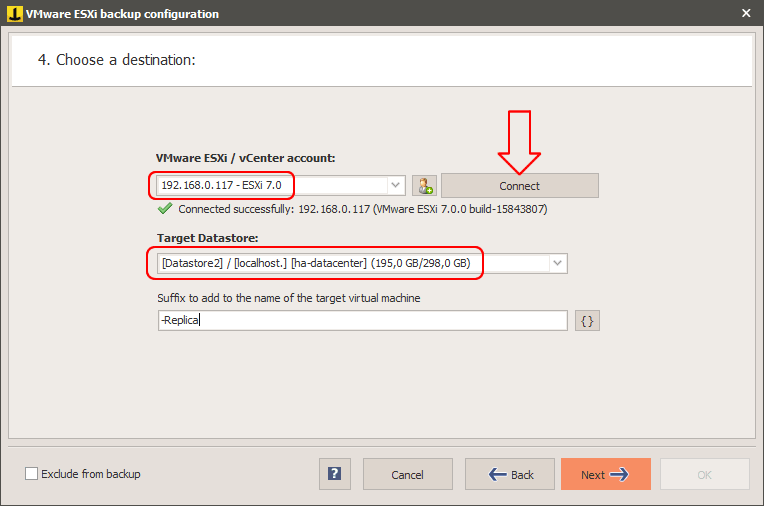This screenshot has height=506, width=764.
Task: Expand the ESXi/vCenter account dropdown arrow
Action: pos(396,185)
